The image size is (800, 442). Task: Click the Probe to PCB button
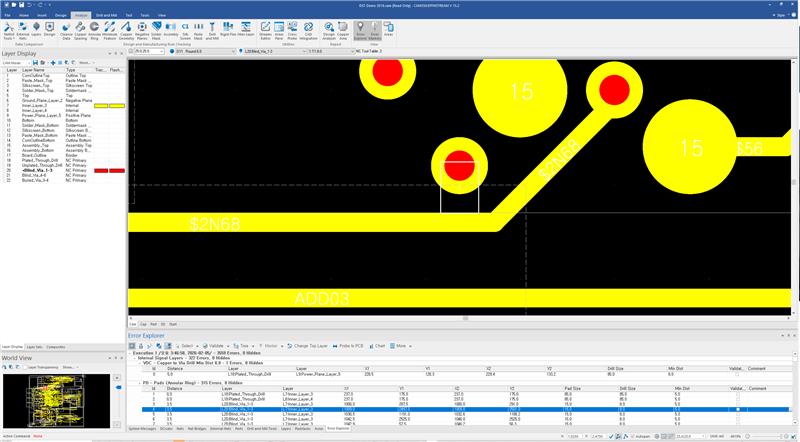pos(348,346)
